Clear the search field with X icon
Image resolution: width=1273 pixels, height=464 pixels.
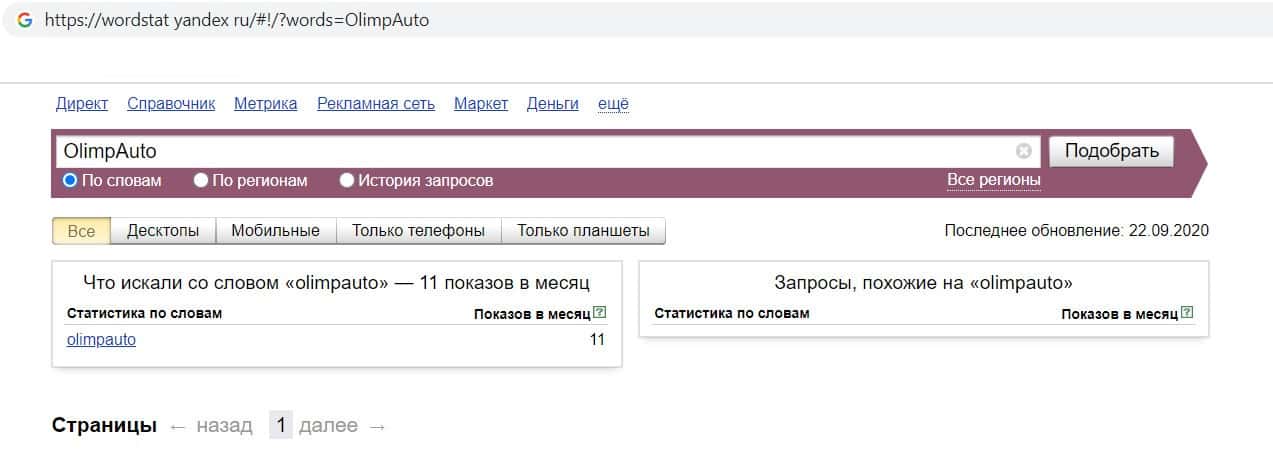coord(1023,151)
